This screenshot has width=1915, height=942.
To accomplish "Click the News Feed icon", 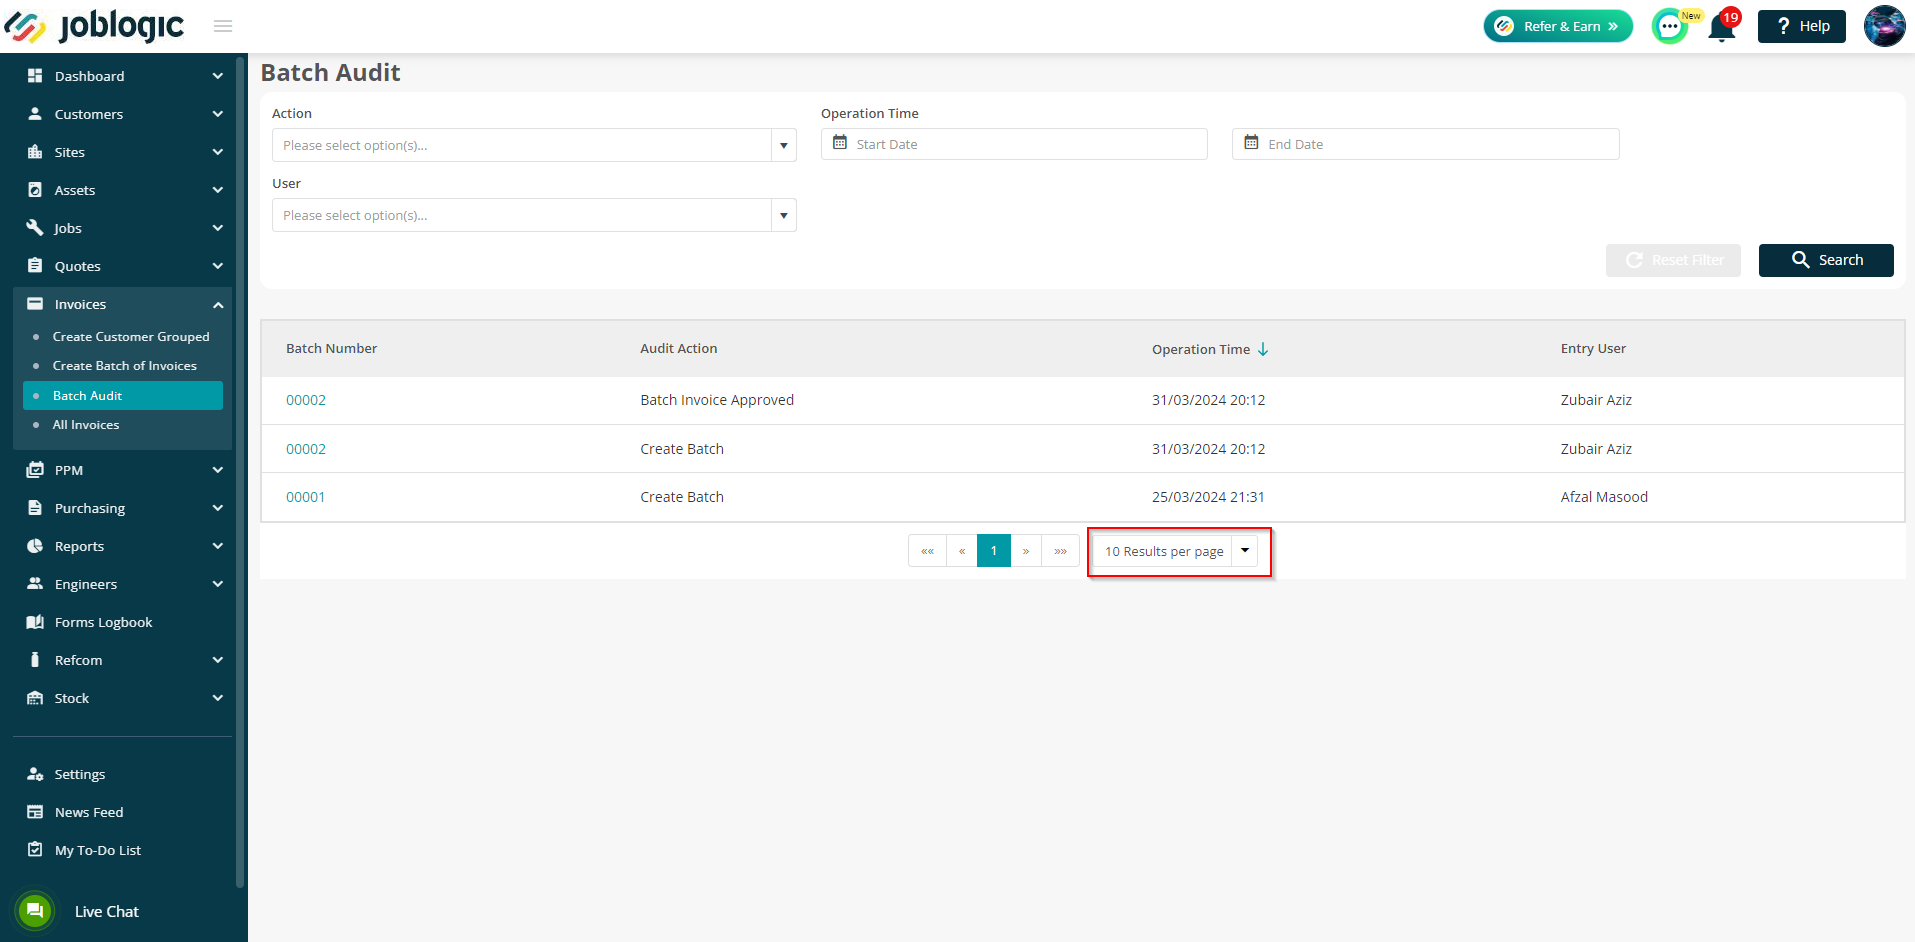I will pos(35,812).
